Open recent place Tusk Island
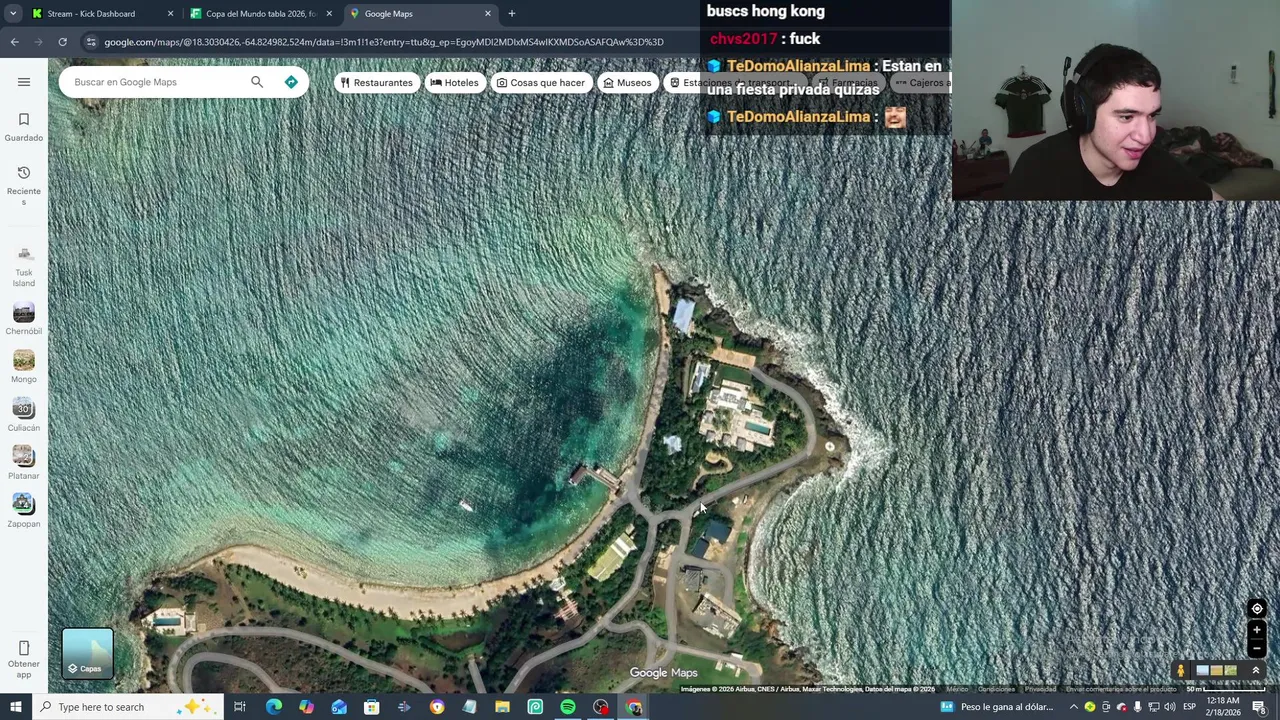1280x720 pixels. click(x=24, y=266)
